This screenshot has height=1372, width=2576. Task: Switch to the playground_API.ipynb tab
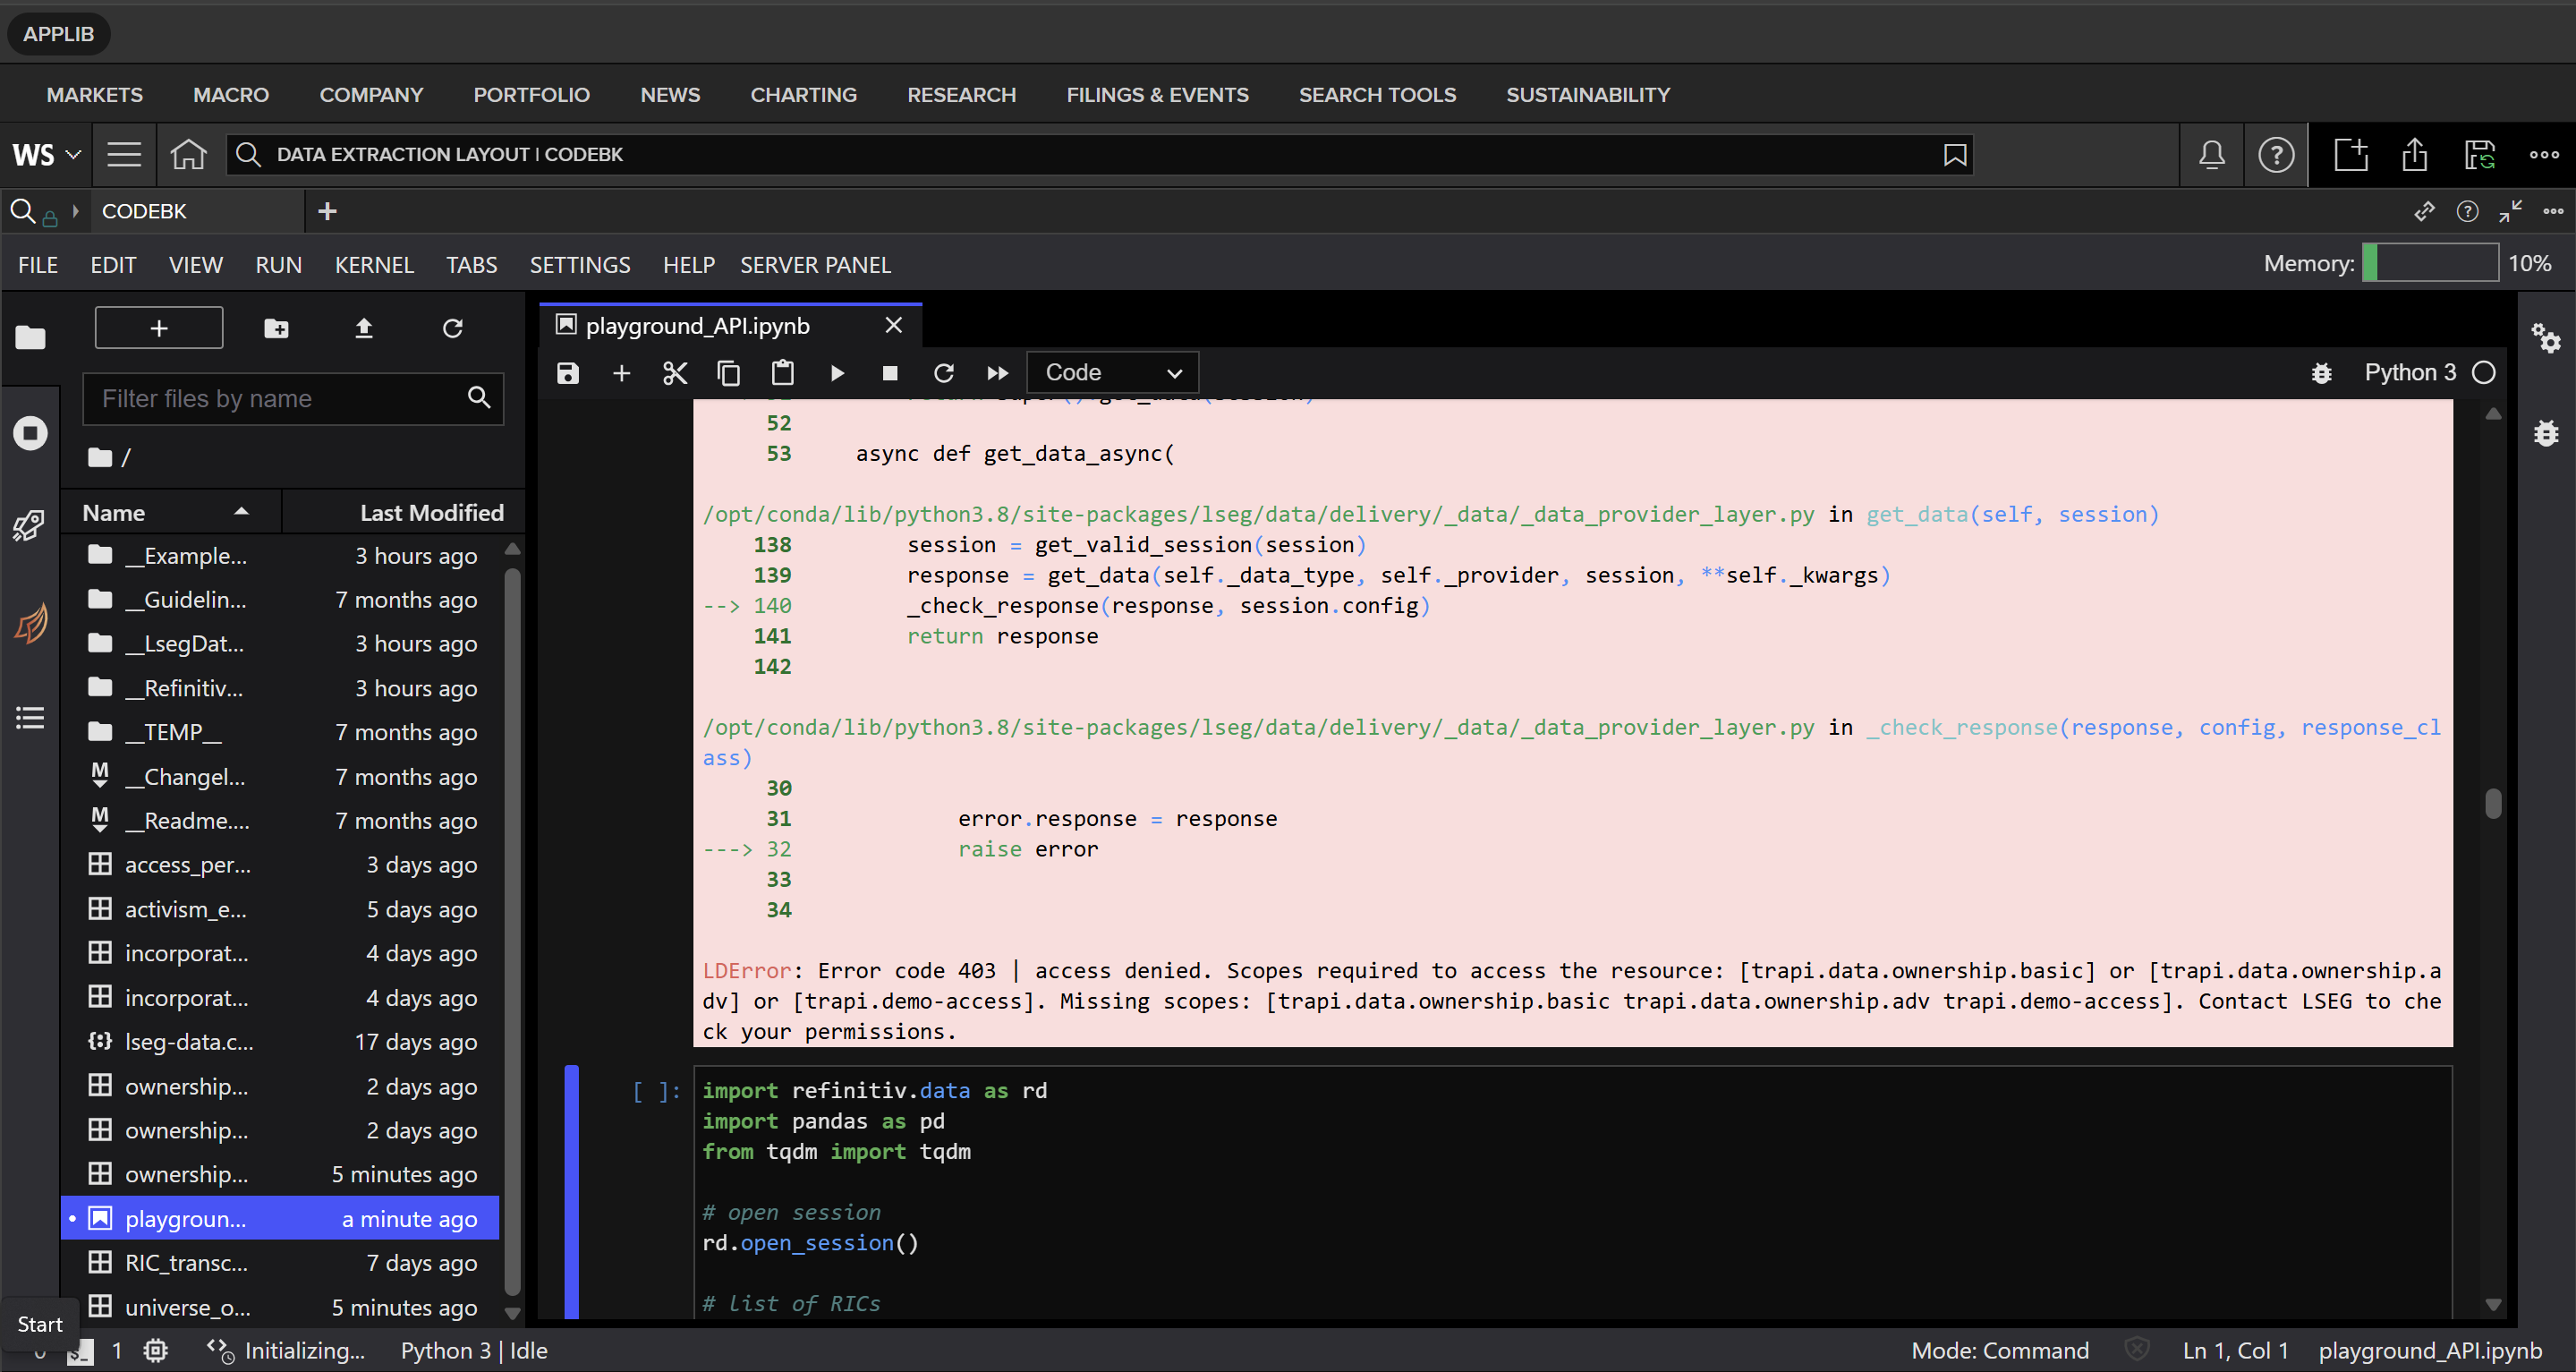pyautogui.click(x=697, y=325)
